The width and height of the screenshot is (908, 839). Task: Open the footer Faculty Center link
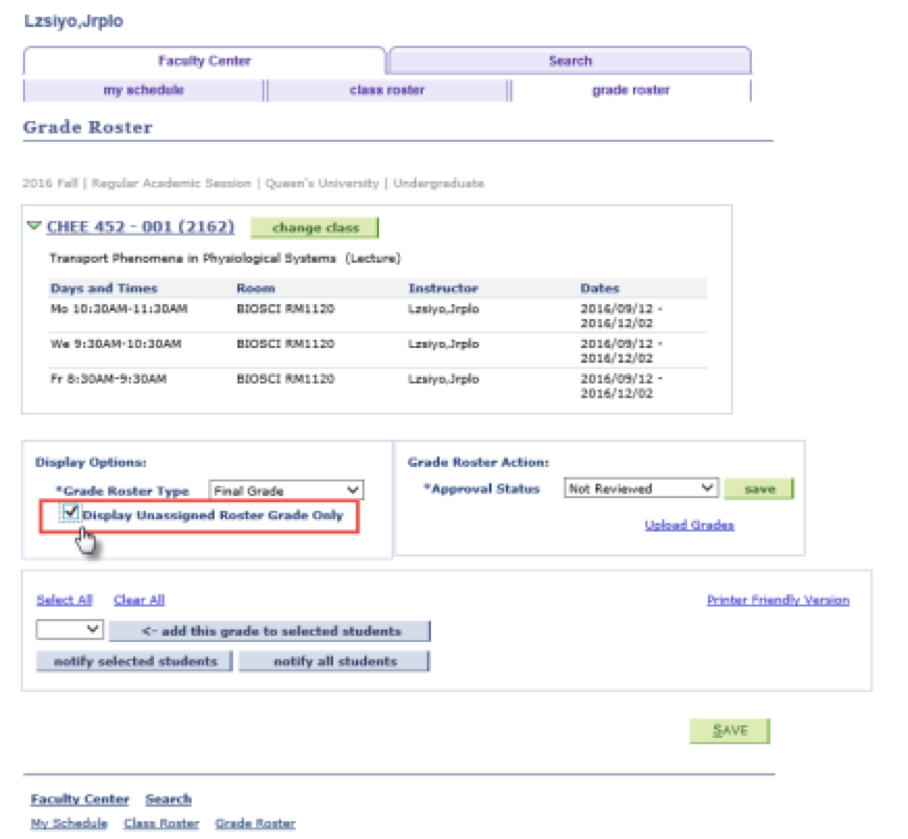pos(80,799)
